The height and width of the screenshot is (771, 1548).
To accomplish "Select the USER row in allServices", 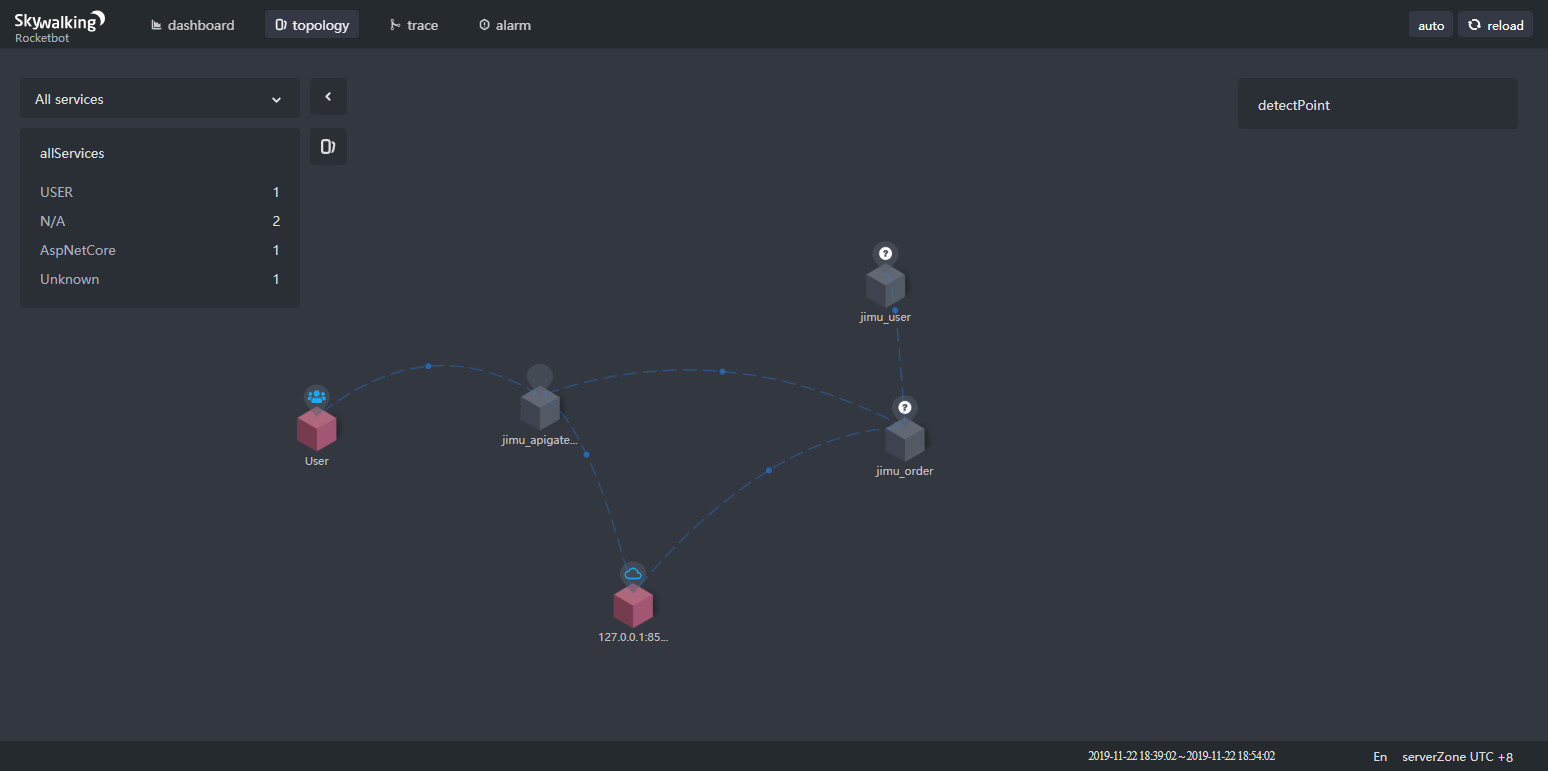I will [x=160, y=192].
